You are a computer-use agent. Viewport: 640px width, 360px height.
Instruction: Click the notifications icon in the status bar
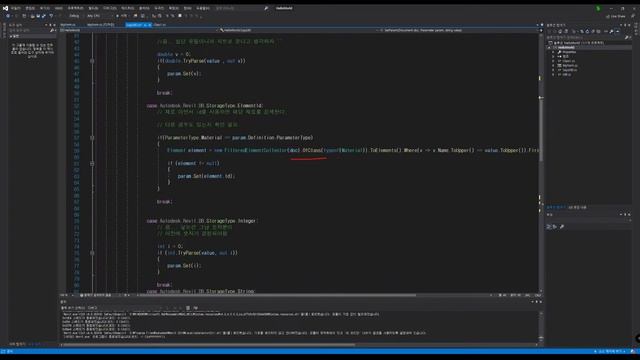(633, 351)
